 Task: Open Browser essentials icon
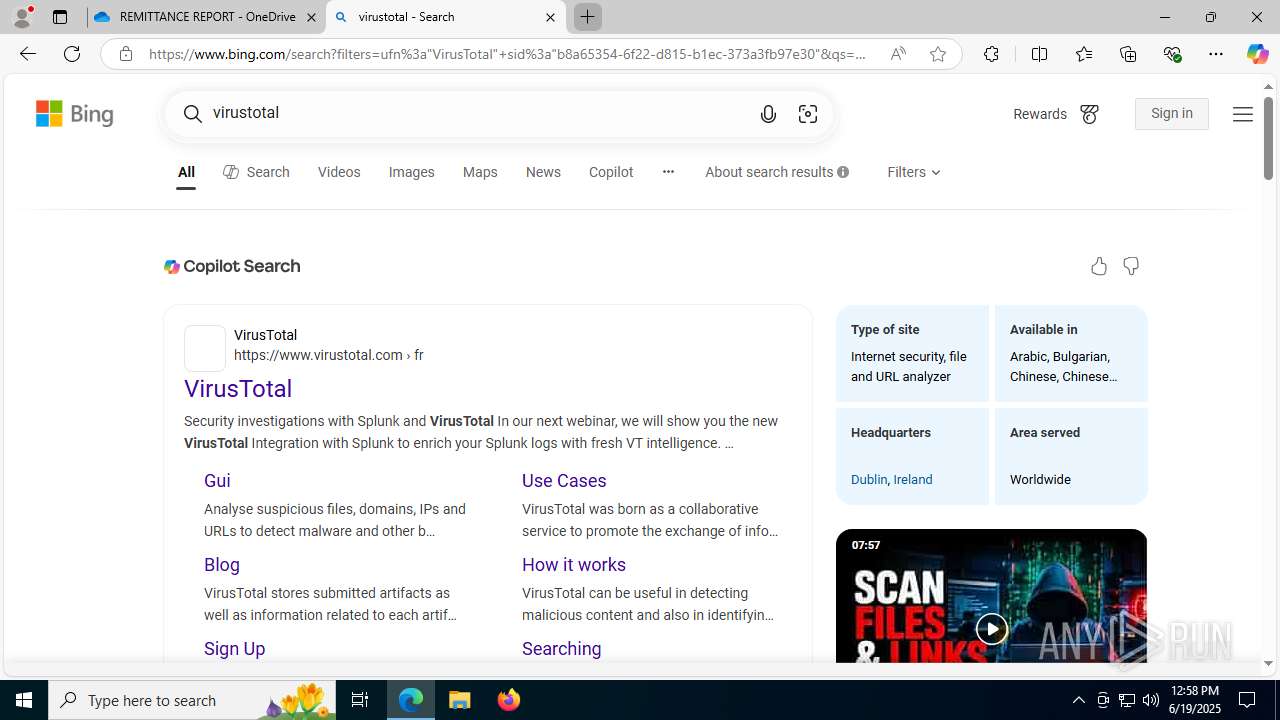1172,54
